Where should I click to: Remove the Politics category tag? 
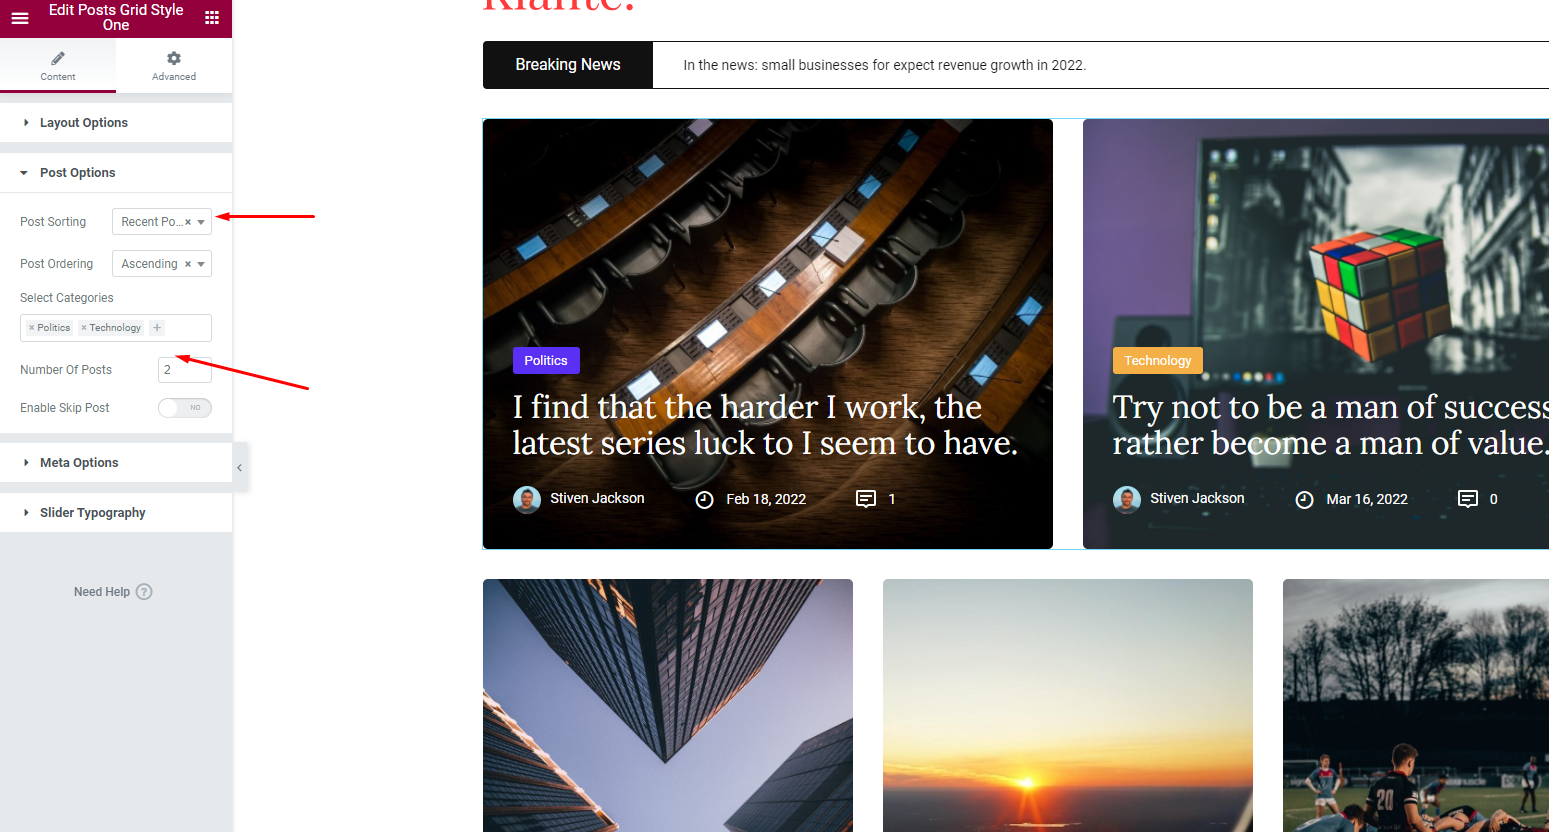point(32,328)
